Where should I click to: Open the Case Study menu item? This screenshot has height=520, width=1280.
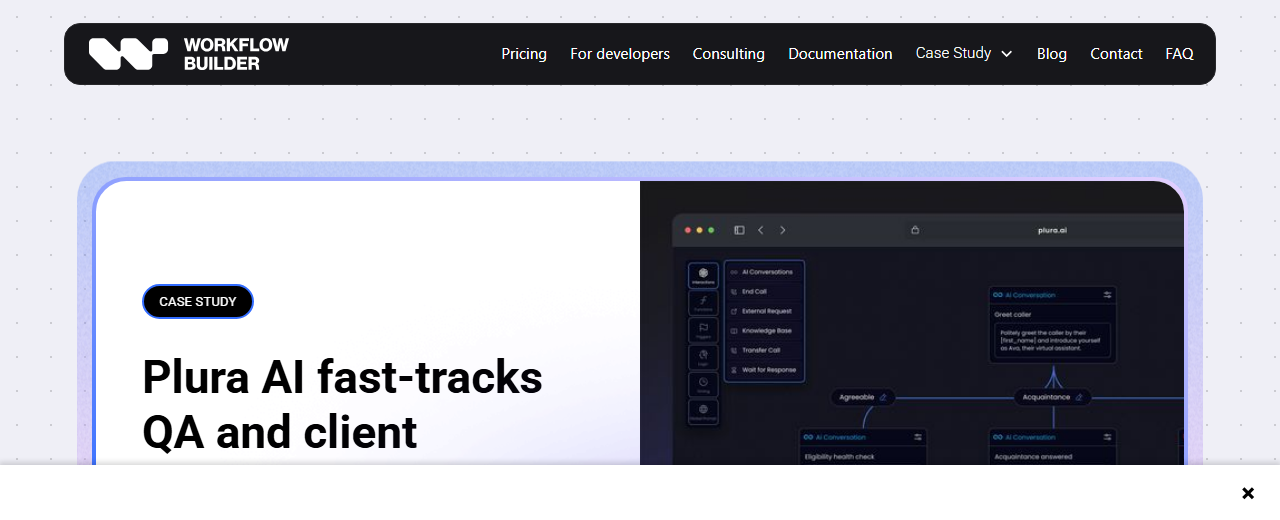pos(953,53)
